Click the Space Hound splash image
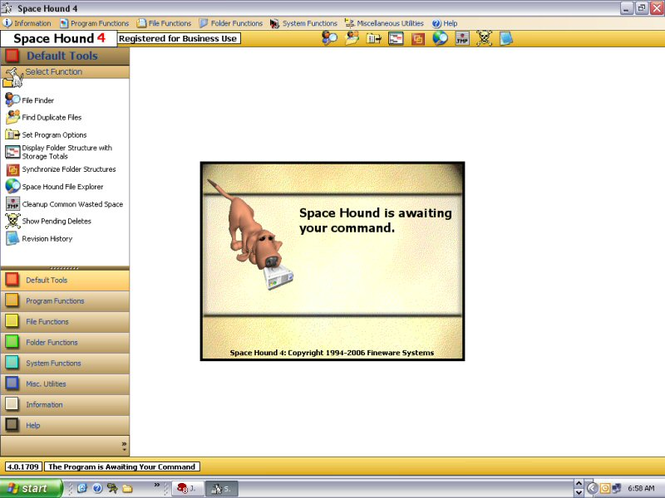The width and height of the screenshot is (665, 498). [x=332, y=261]
